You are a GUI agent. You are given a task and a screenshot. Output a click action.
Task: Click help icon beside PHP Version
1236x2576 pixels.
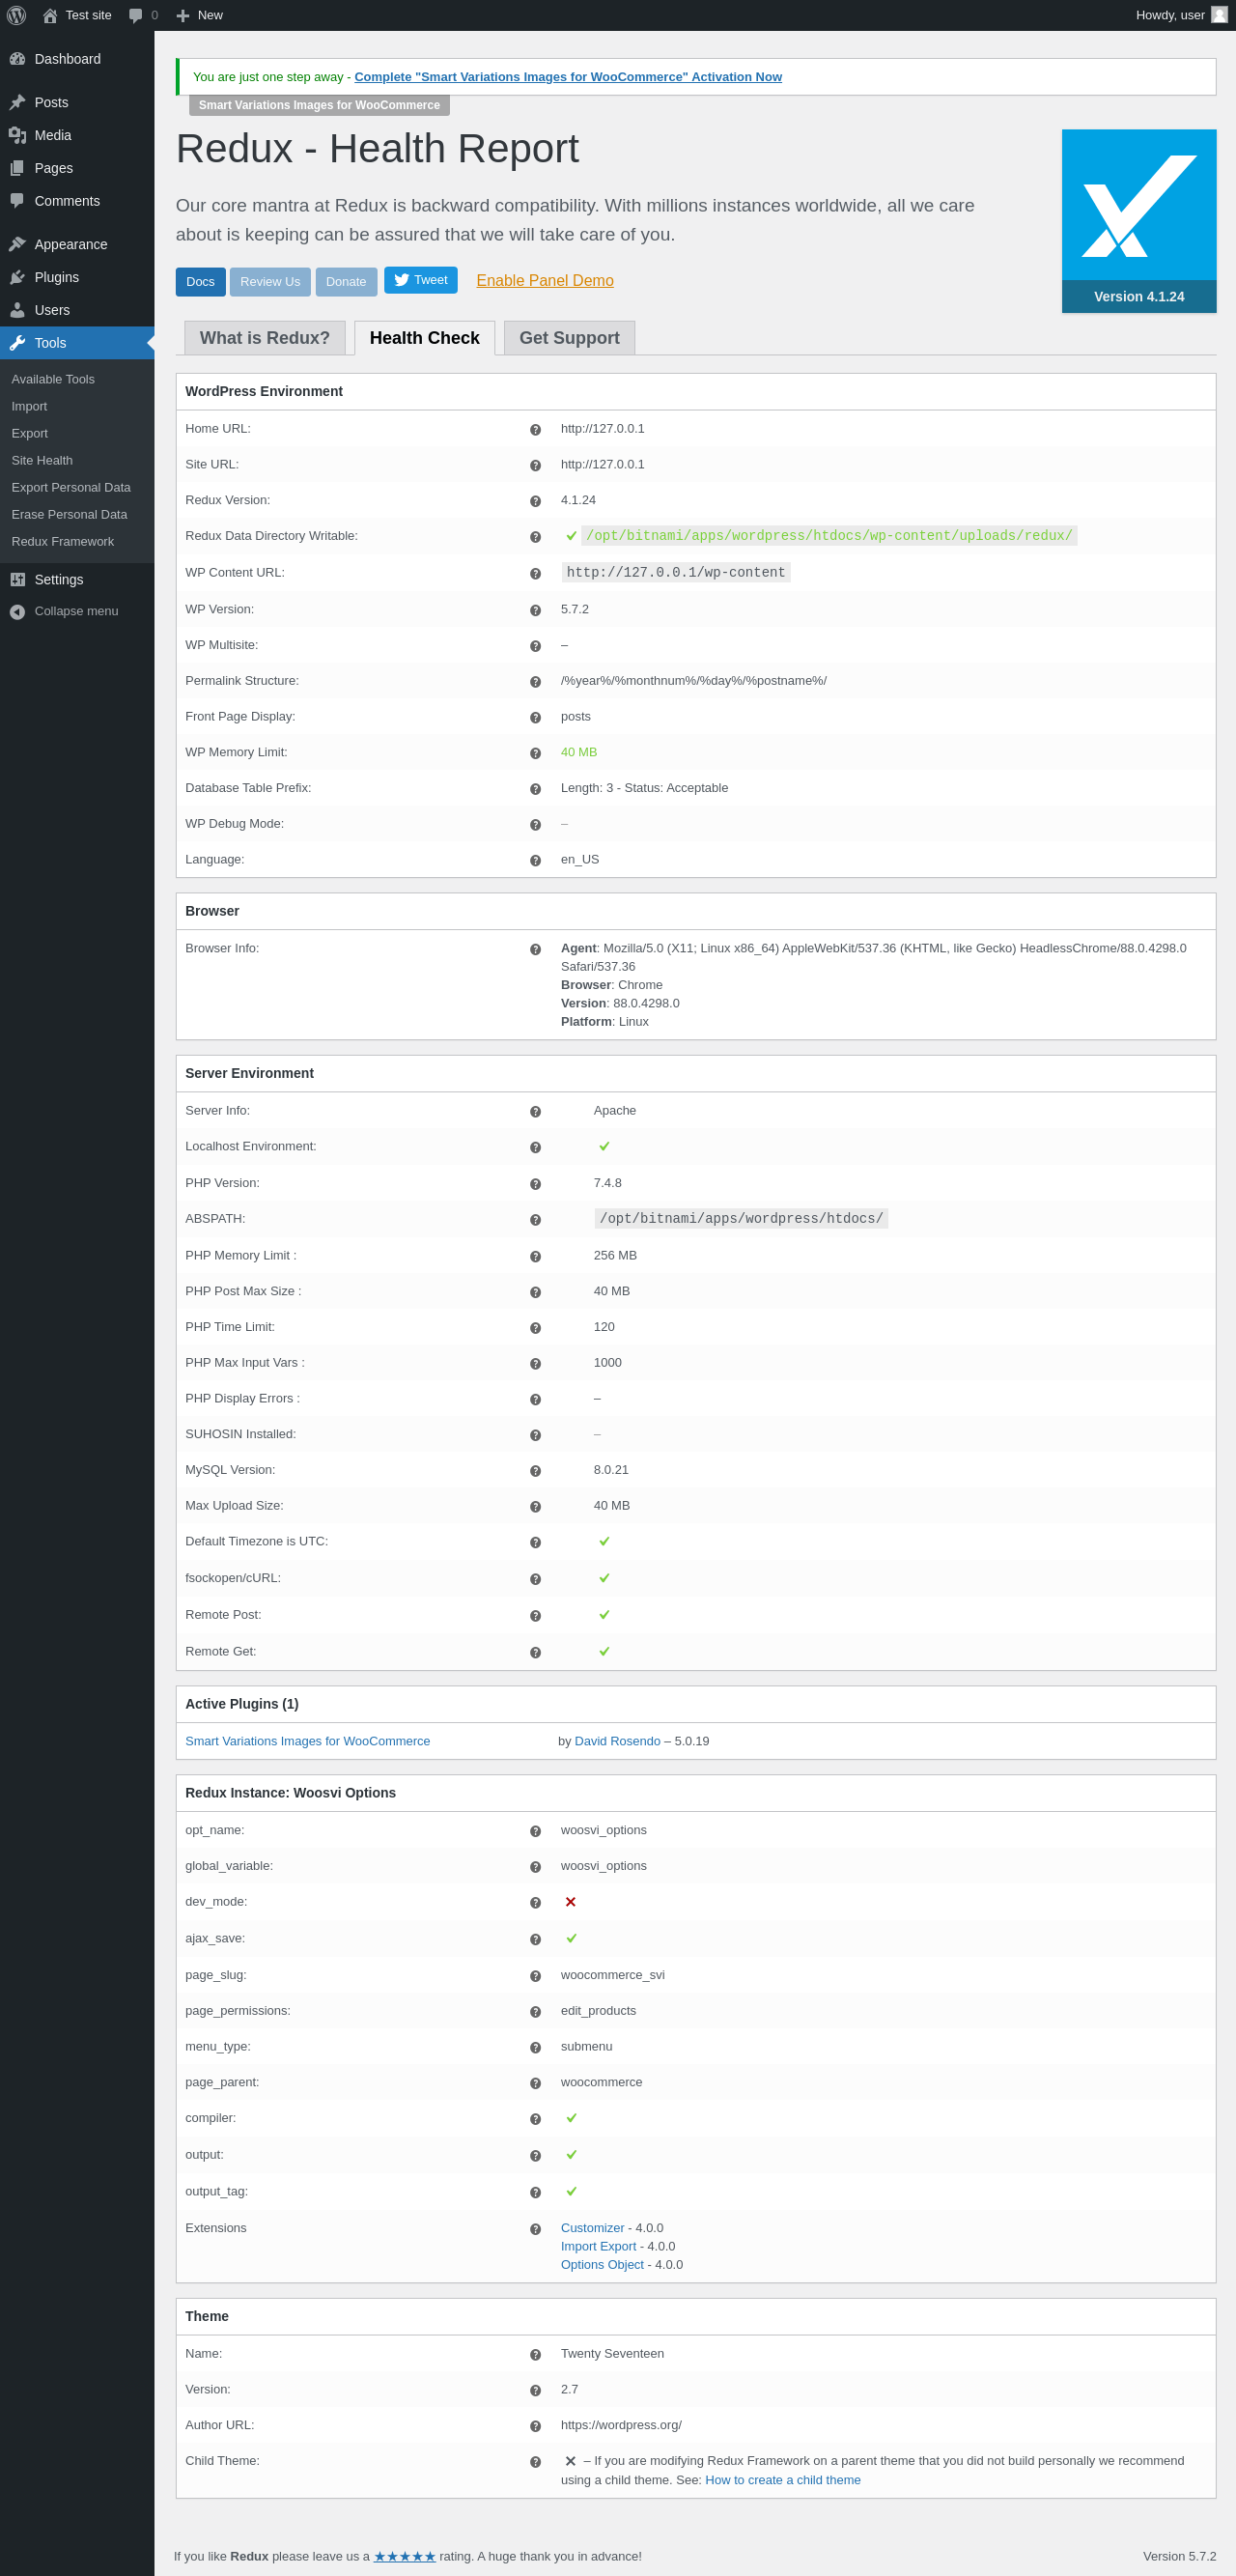[535, 1184]
